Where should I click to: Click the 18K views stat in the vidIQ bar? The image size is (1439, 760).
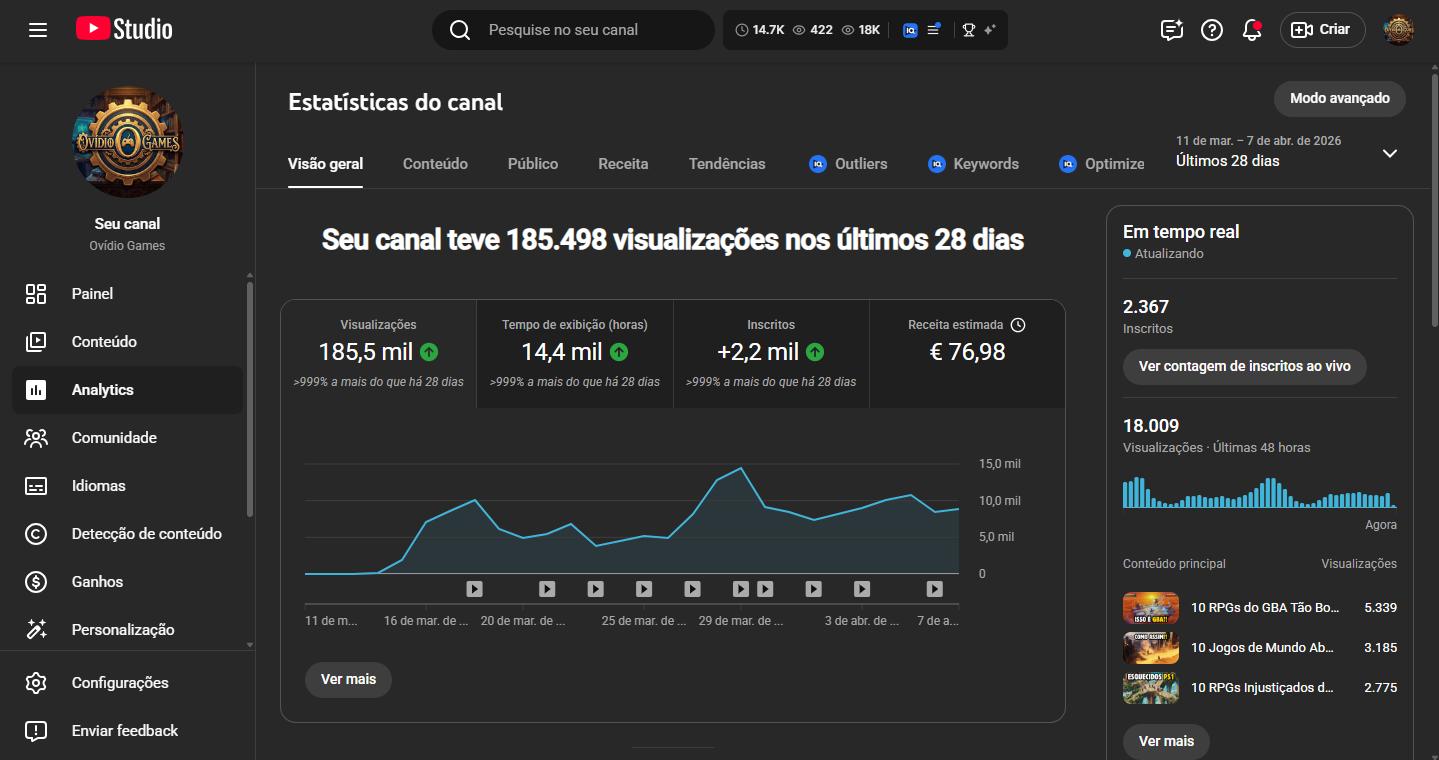[860, 30]
